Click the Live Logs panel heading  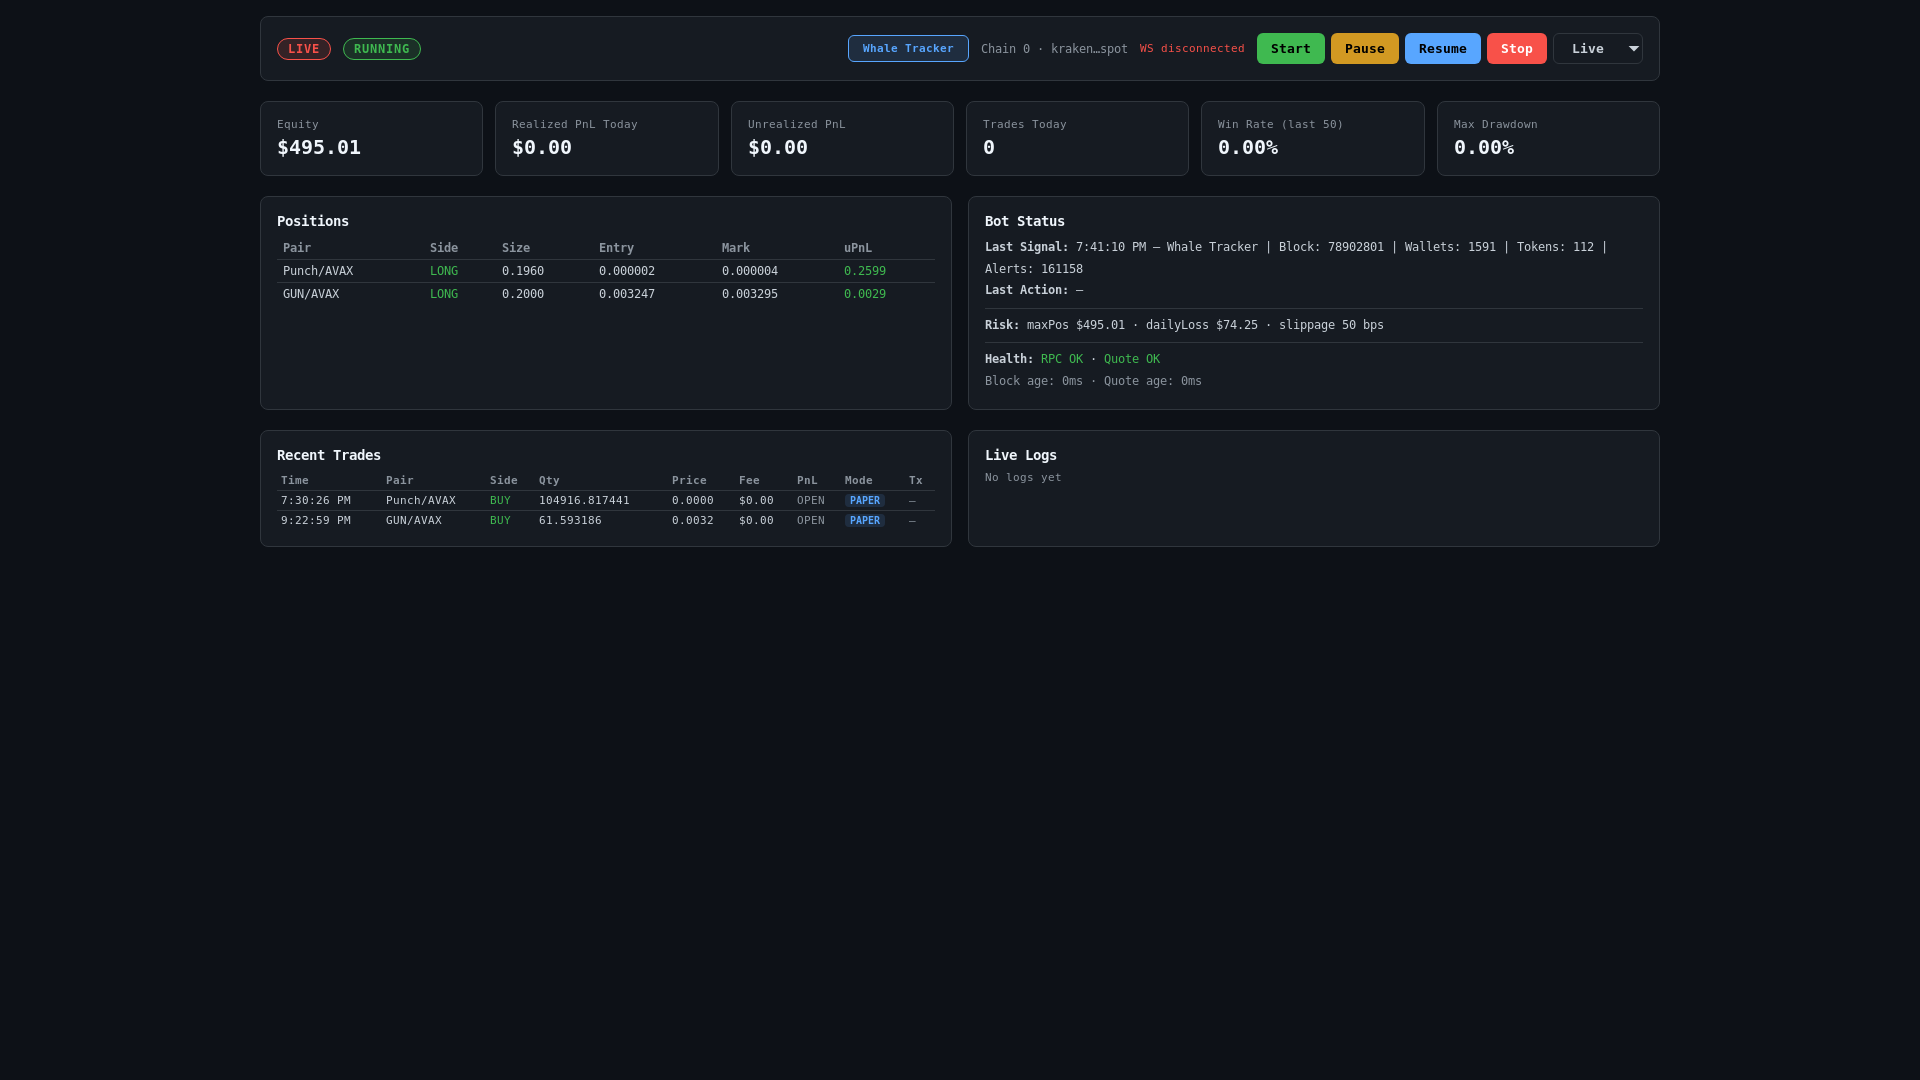1021,455
